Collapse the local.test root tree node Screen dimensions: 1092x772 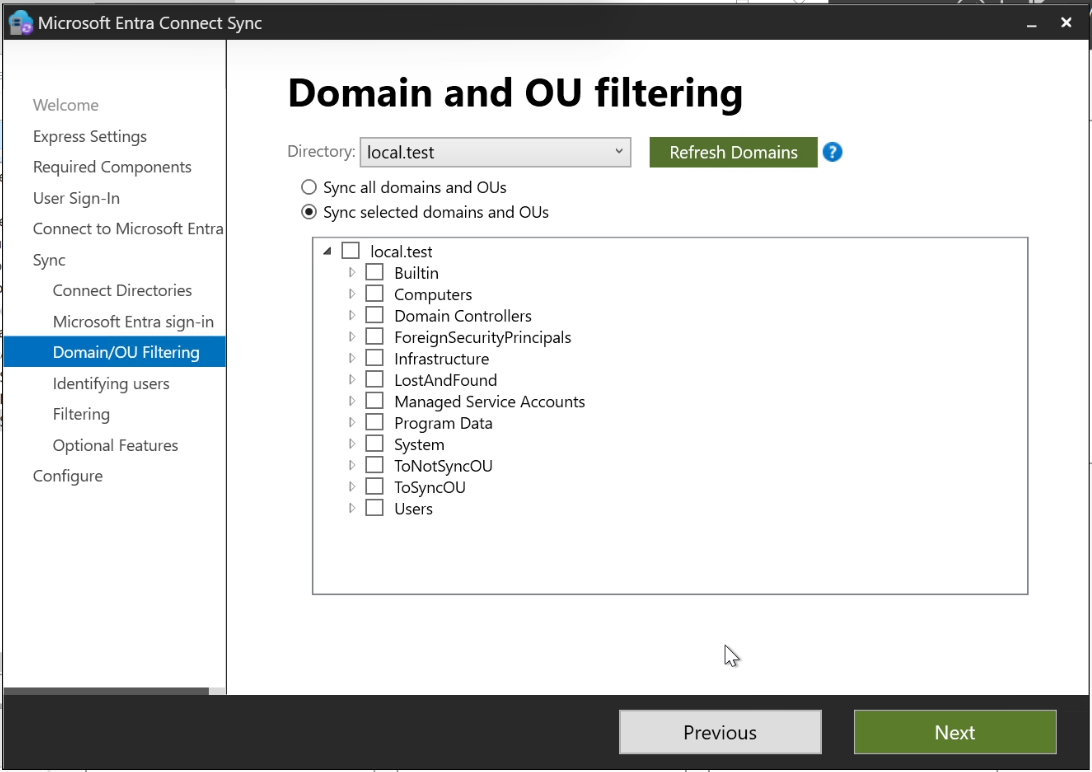pos(328,251)
